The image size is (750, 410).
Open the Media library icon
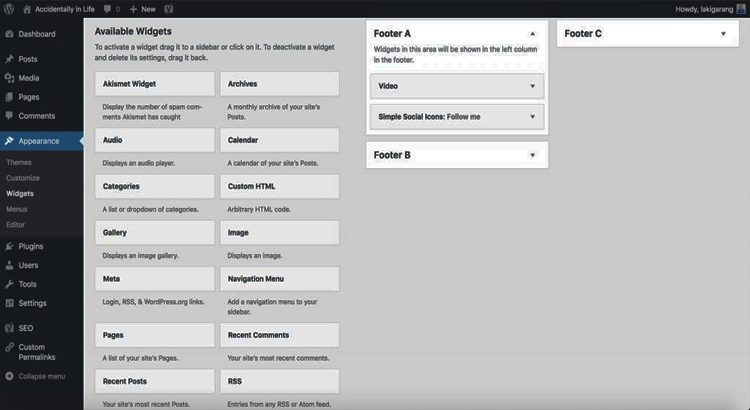(x=9, y=78)
